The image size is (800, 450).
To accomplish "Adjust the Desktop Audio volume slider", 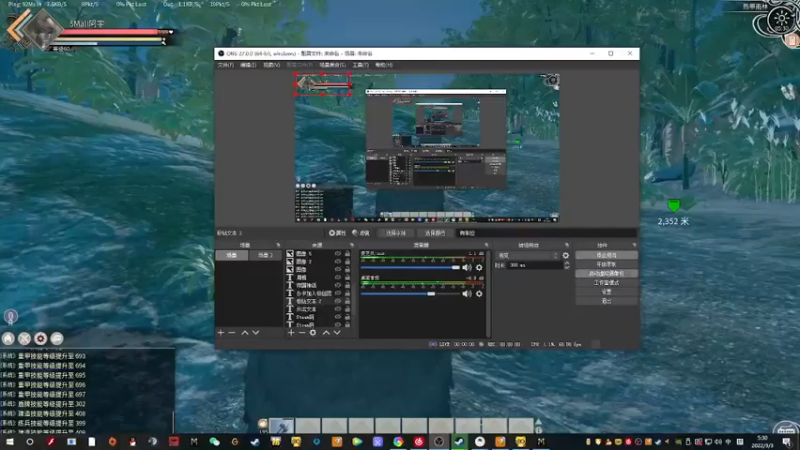I will [x=411, y=294].
